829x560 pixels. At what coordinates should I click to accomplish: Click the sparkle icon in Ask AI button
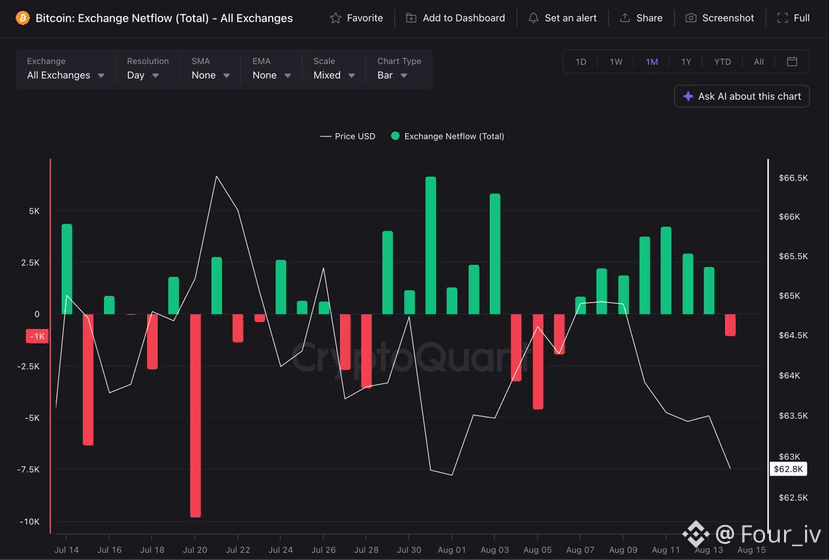tap(688, 96)
